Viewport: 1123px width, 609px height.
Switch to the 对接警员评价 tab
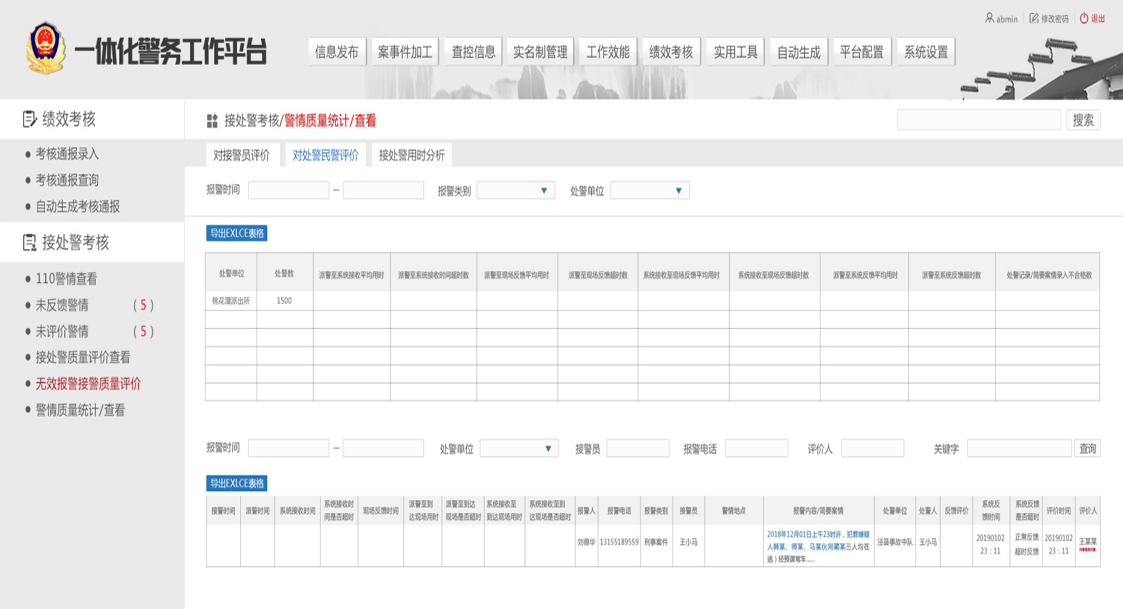(241, 155)
